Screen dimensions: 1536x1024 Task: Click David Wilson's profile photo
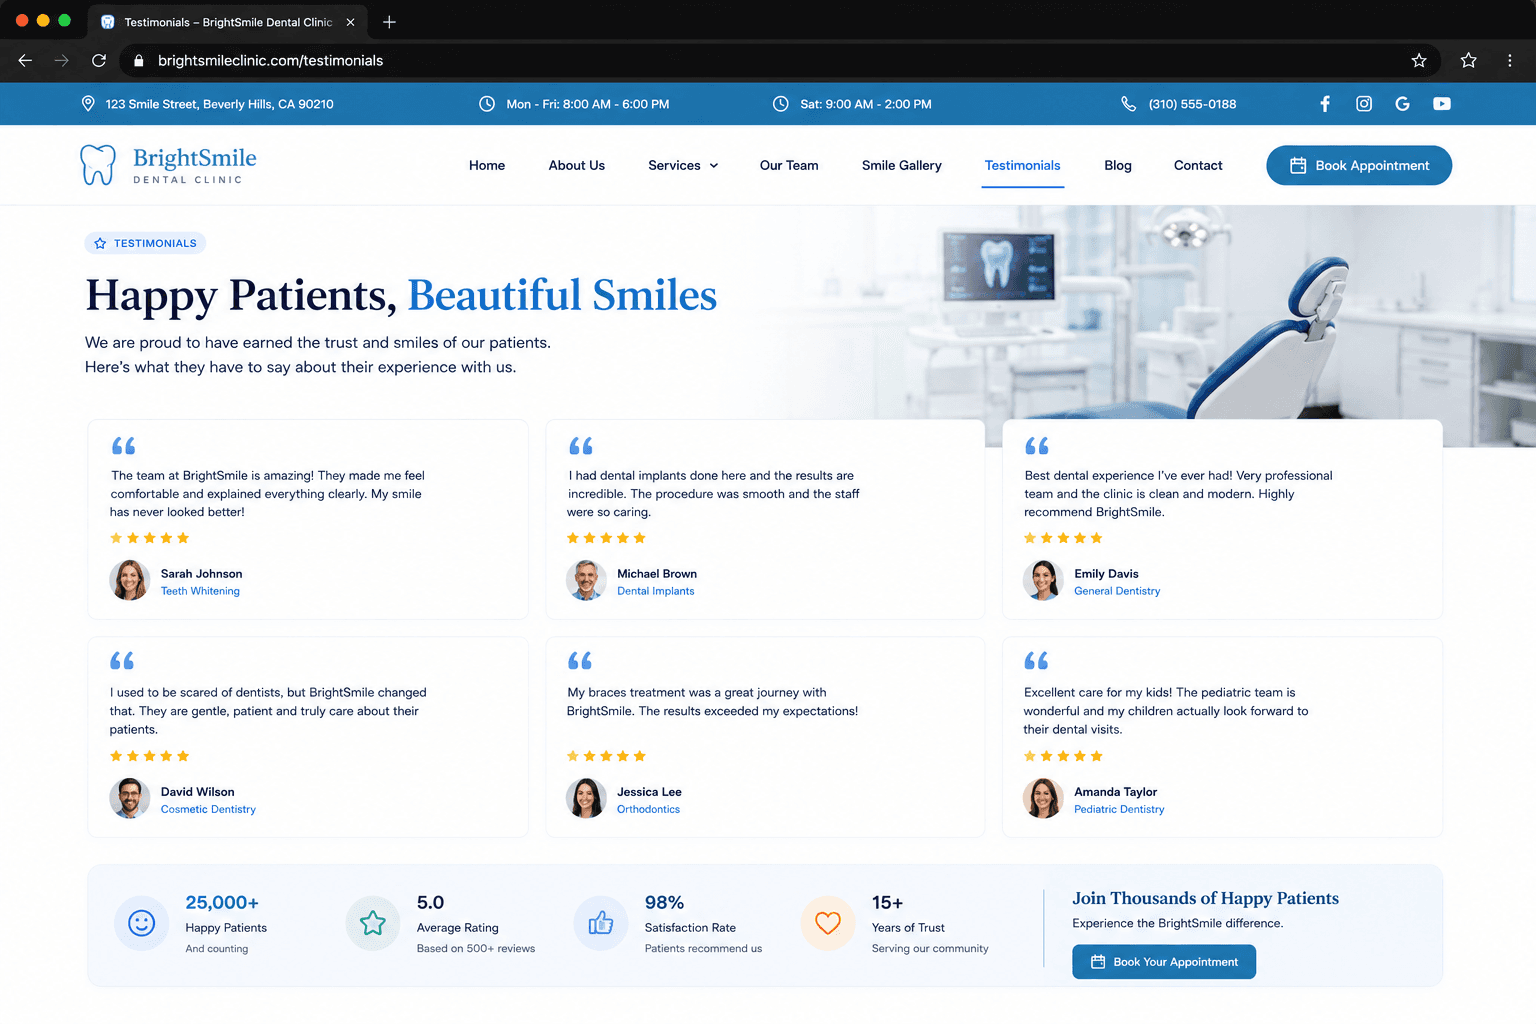129,798
